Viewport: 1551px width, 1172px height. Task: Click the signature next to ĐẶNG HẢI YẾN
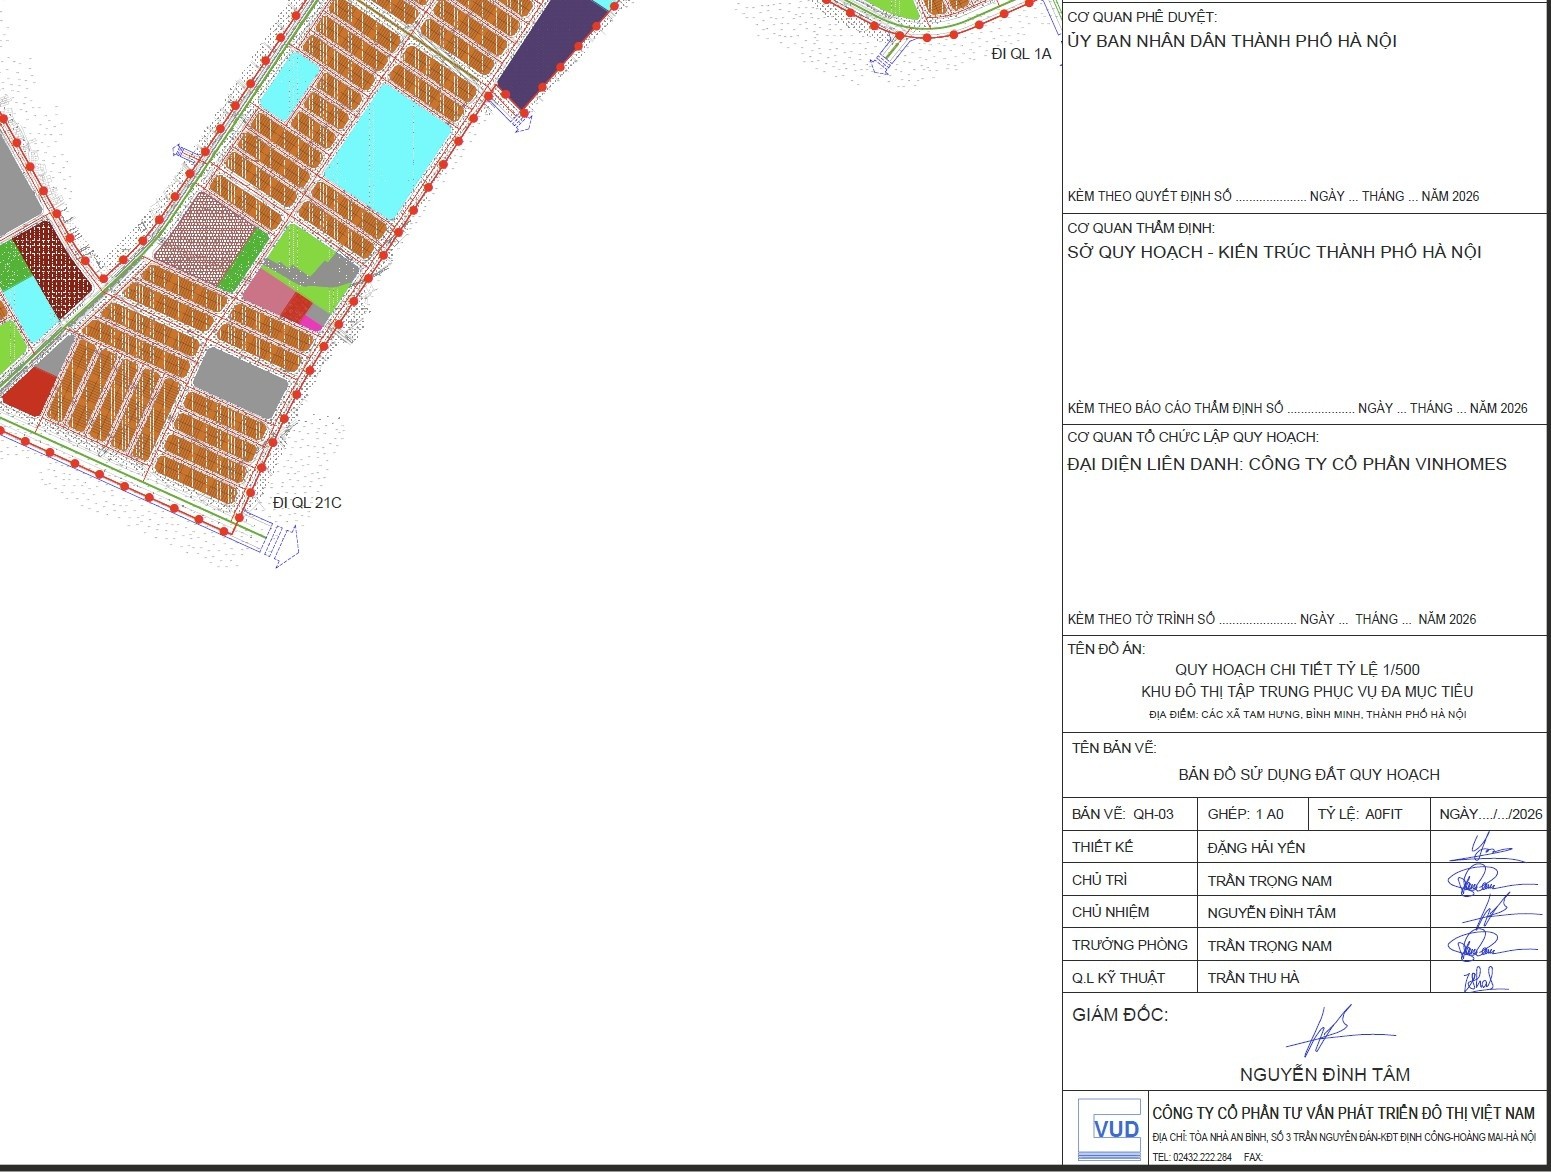tap(1487, 848)
